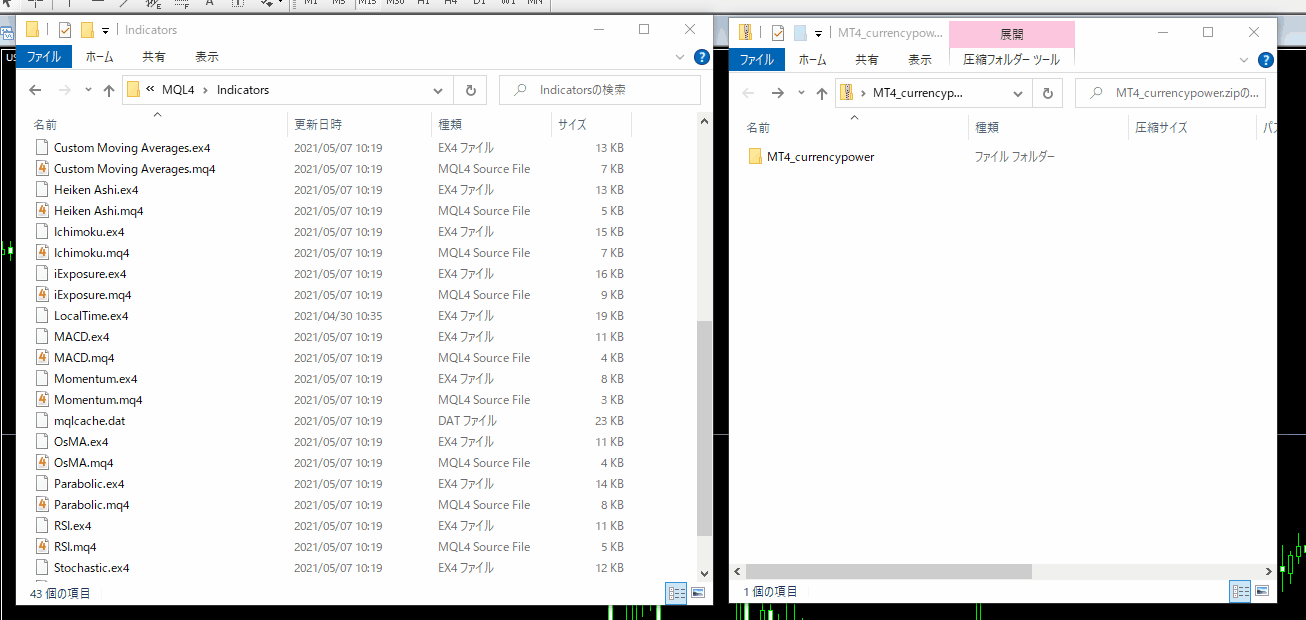This screenshot has width=1306, height=620.
Task: Click the Parabolic.mq4 file icon
Action: pos(42,505)
